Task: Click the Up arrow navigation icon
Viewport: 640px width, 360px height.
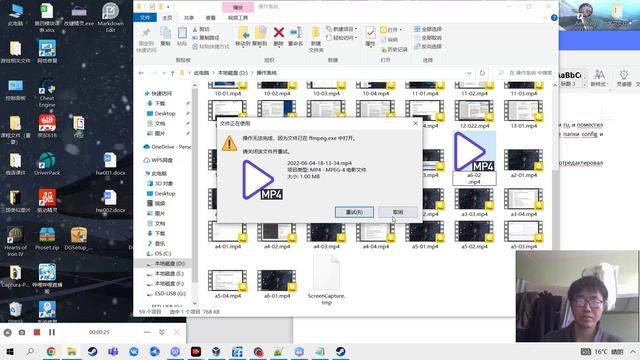Action: tap(173, 73)
